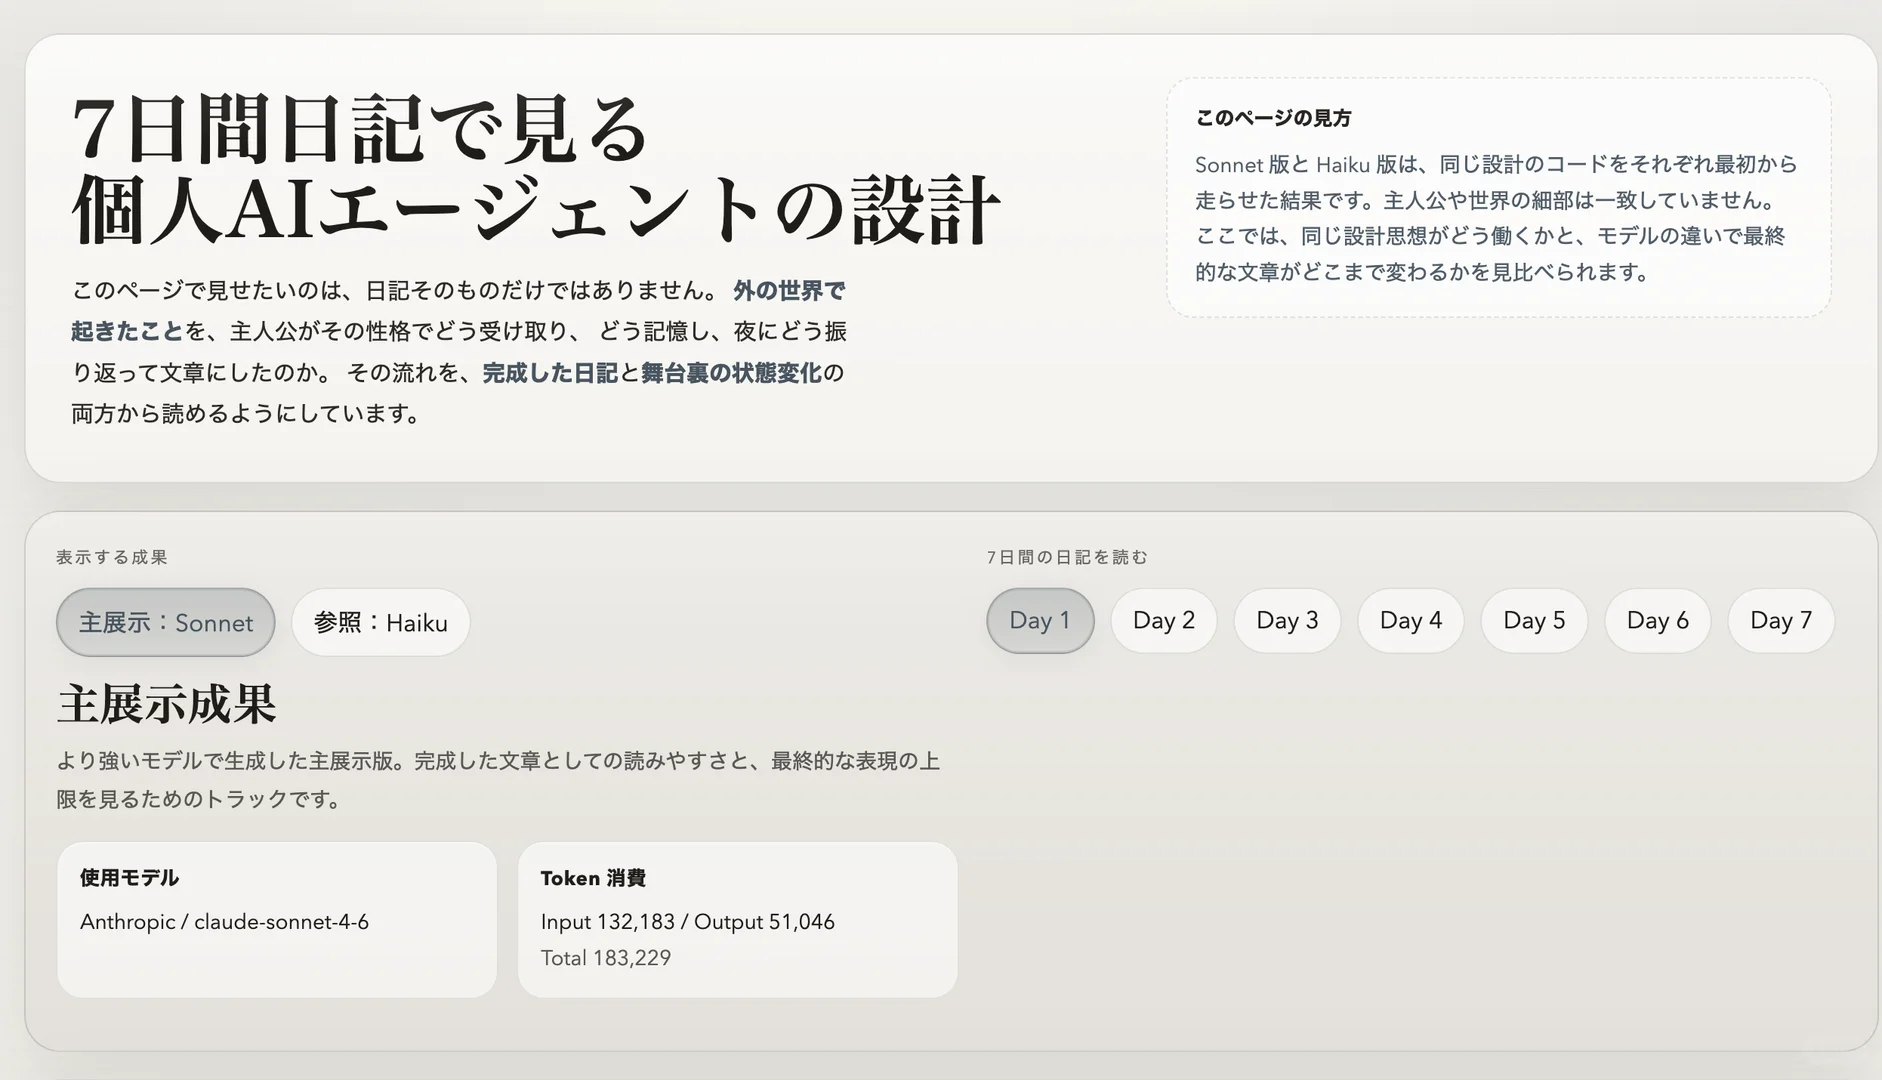This screenshot has width=1882, height=1080.
Task: Click the Token 消費 card
Action: coord(738,919)
